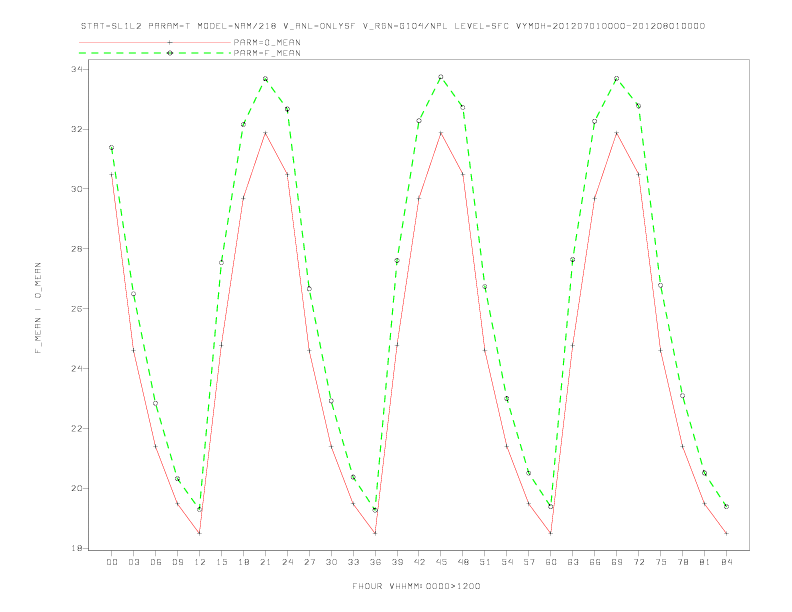Click the PARM=O_MEAN legend label
Viewport: 792px width, 612px height.
click(x=267, y=42)
